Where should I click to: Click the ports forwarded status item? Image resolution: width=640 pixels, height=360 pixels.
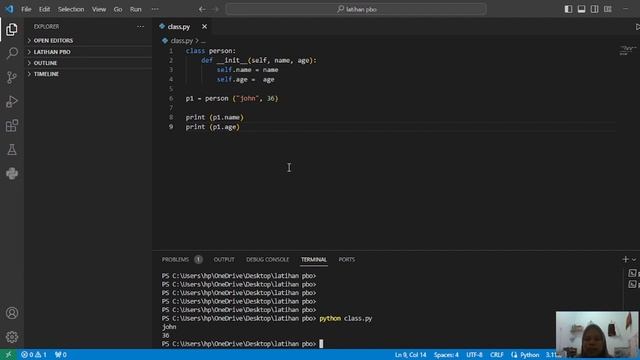[x=60, y=355]
